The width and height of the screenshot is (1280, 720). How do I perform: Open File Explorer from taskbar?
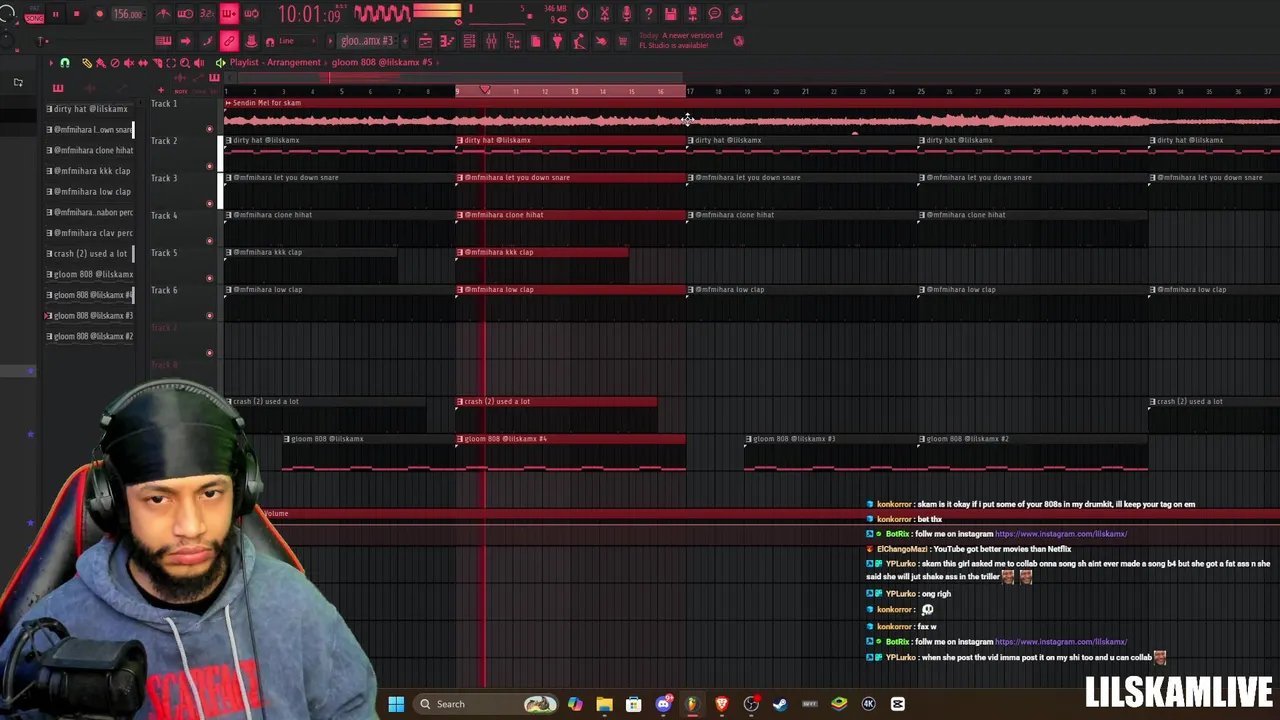(x=604, y=704)
